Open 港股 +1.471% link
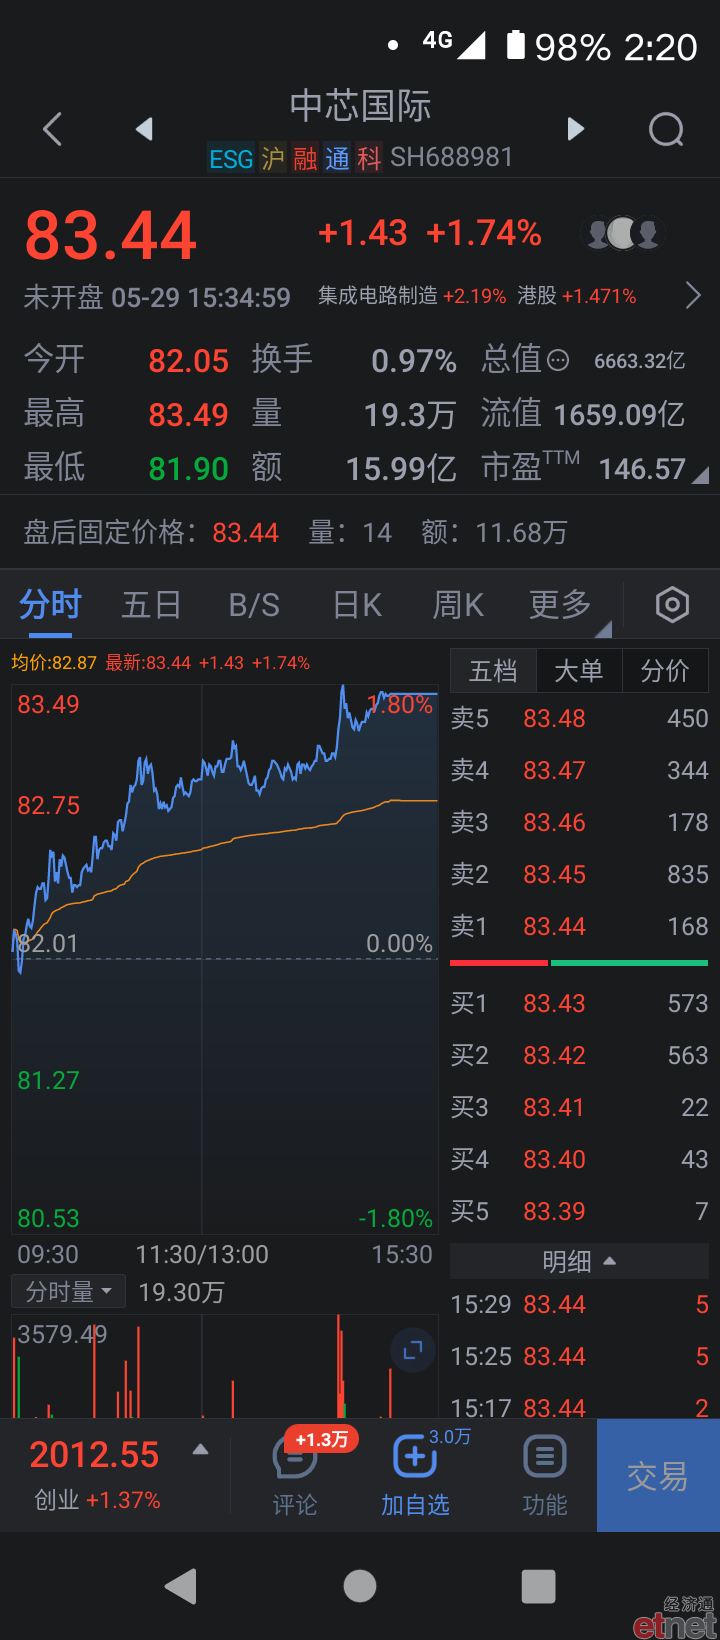This screenshot has width=720, height=1640. coord(577,296)
